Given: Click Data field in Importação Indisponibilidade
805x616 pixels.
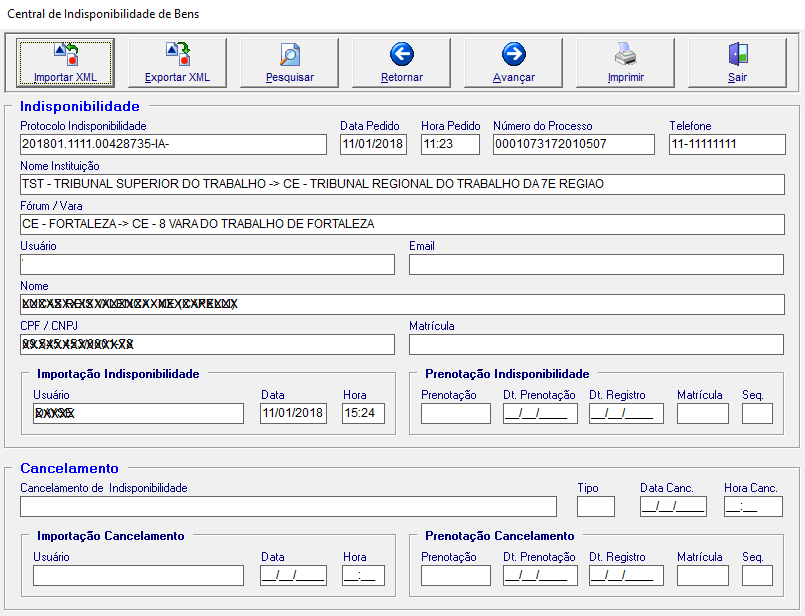Looking at the screenshot, I should [293, 413].
